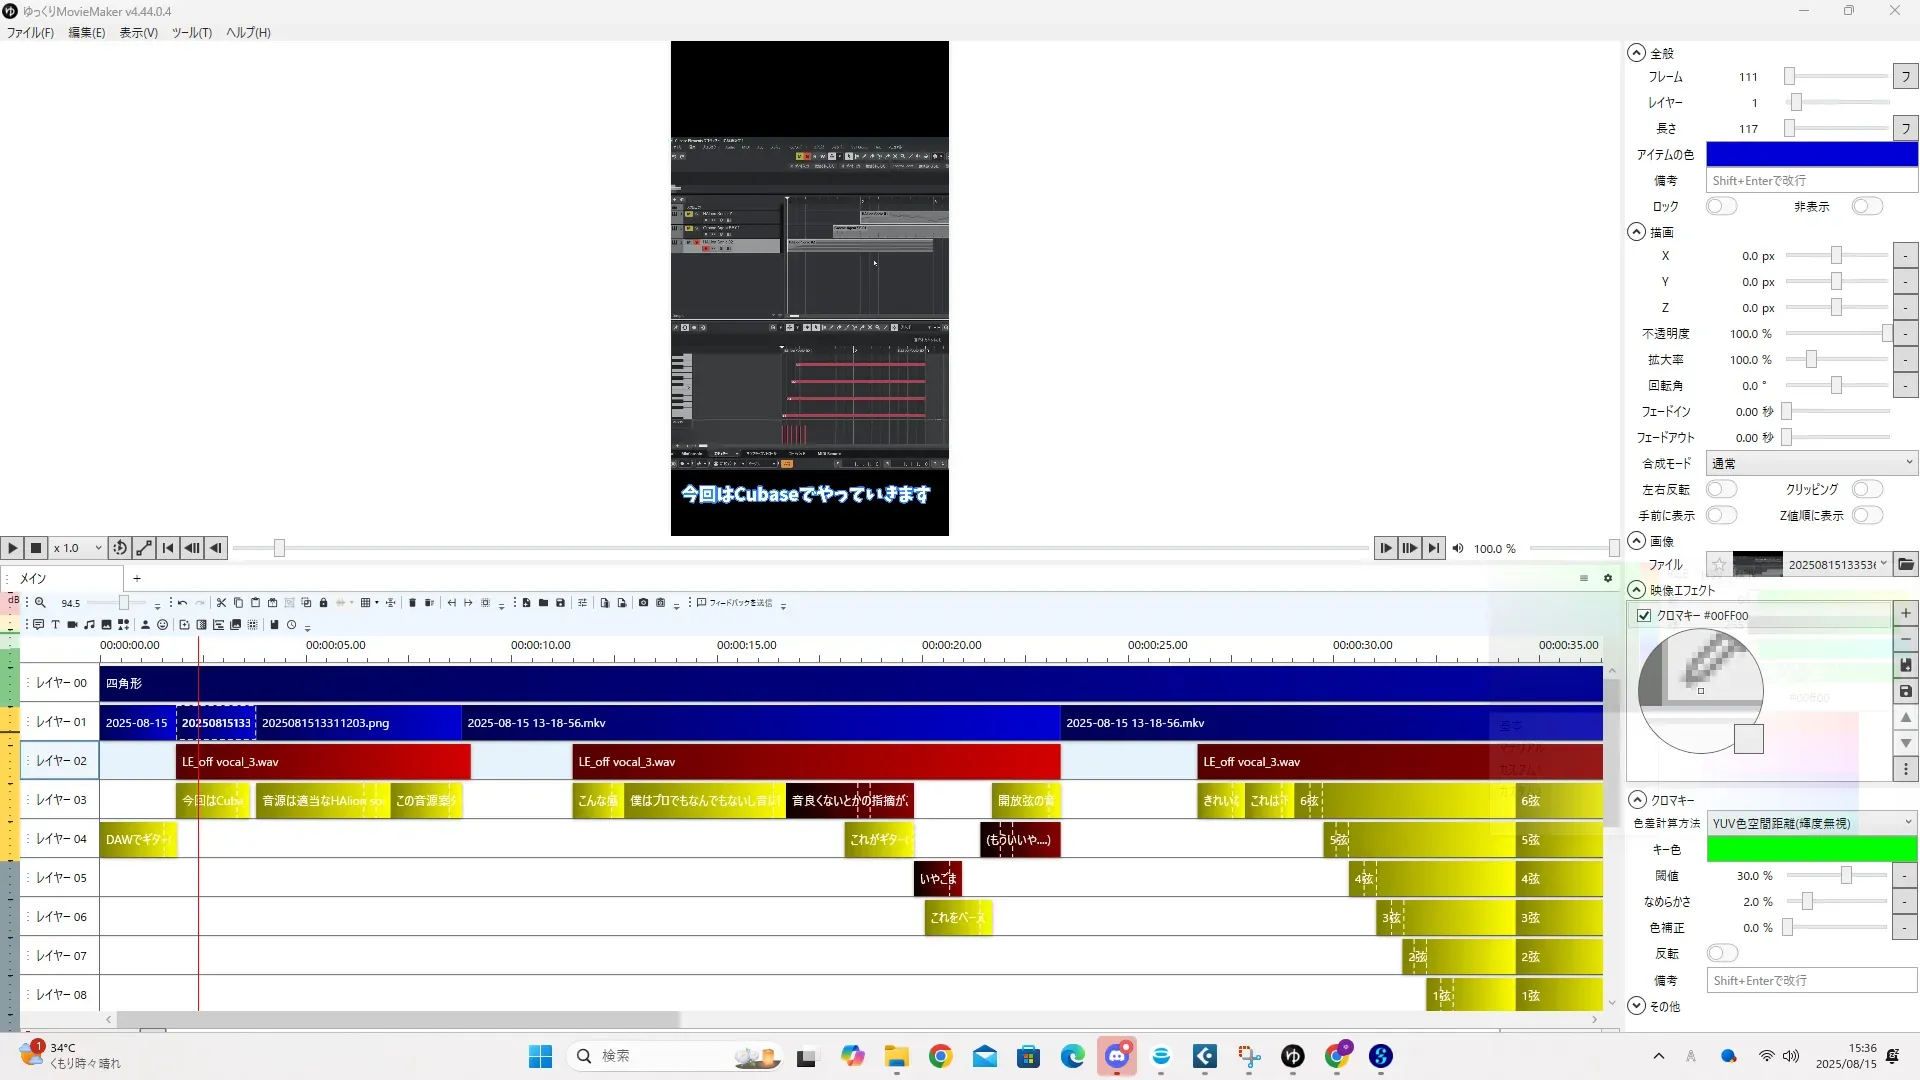Click the green キー色 color swatch
This screenshot has height=1080, width=1920.
[1811, 849]
